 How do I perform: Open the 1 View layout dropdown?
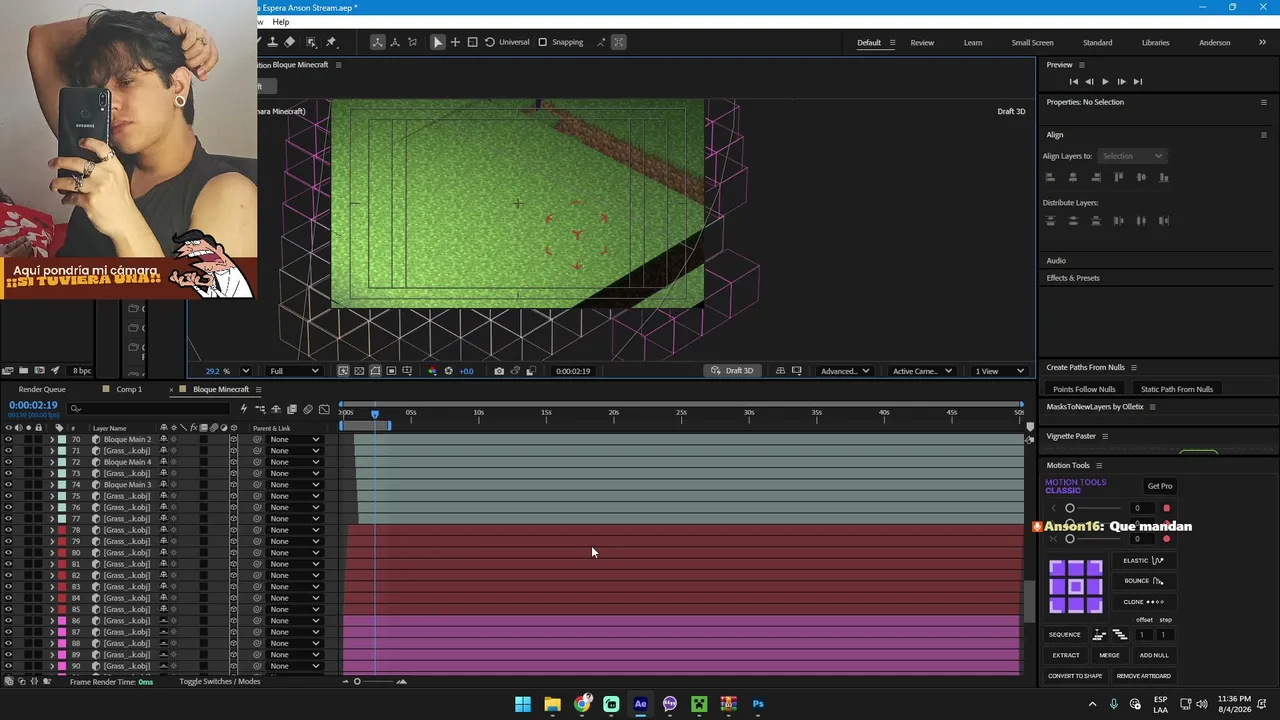point(1000,371)
